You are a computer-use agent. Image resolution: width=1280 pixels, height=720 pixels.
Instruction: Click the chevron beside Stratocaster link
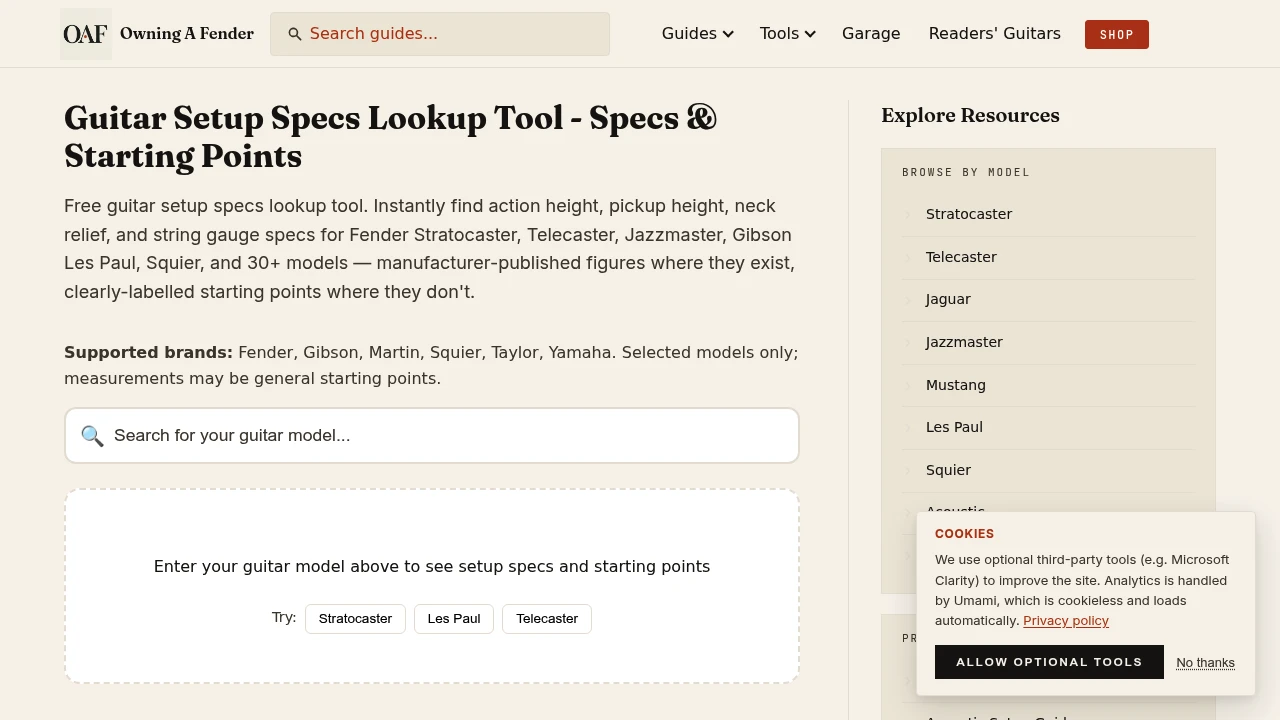(908, 214)
